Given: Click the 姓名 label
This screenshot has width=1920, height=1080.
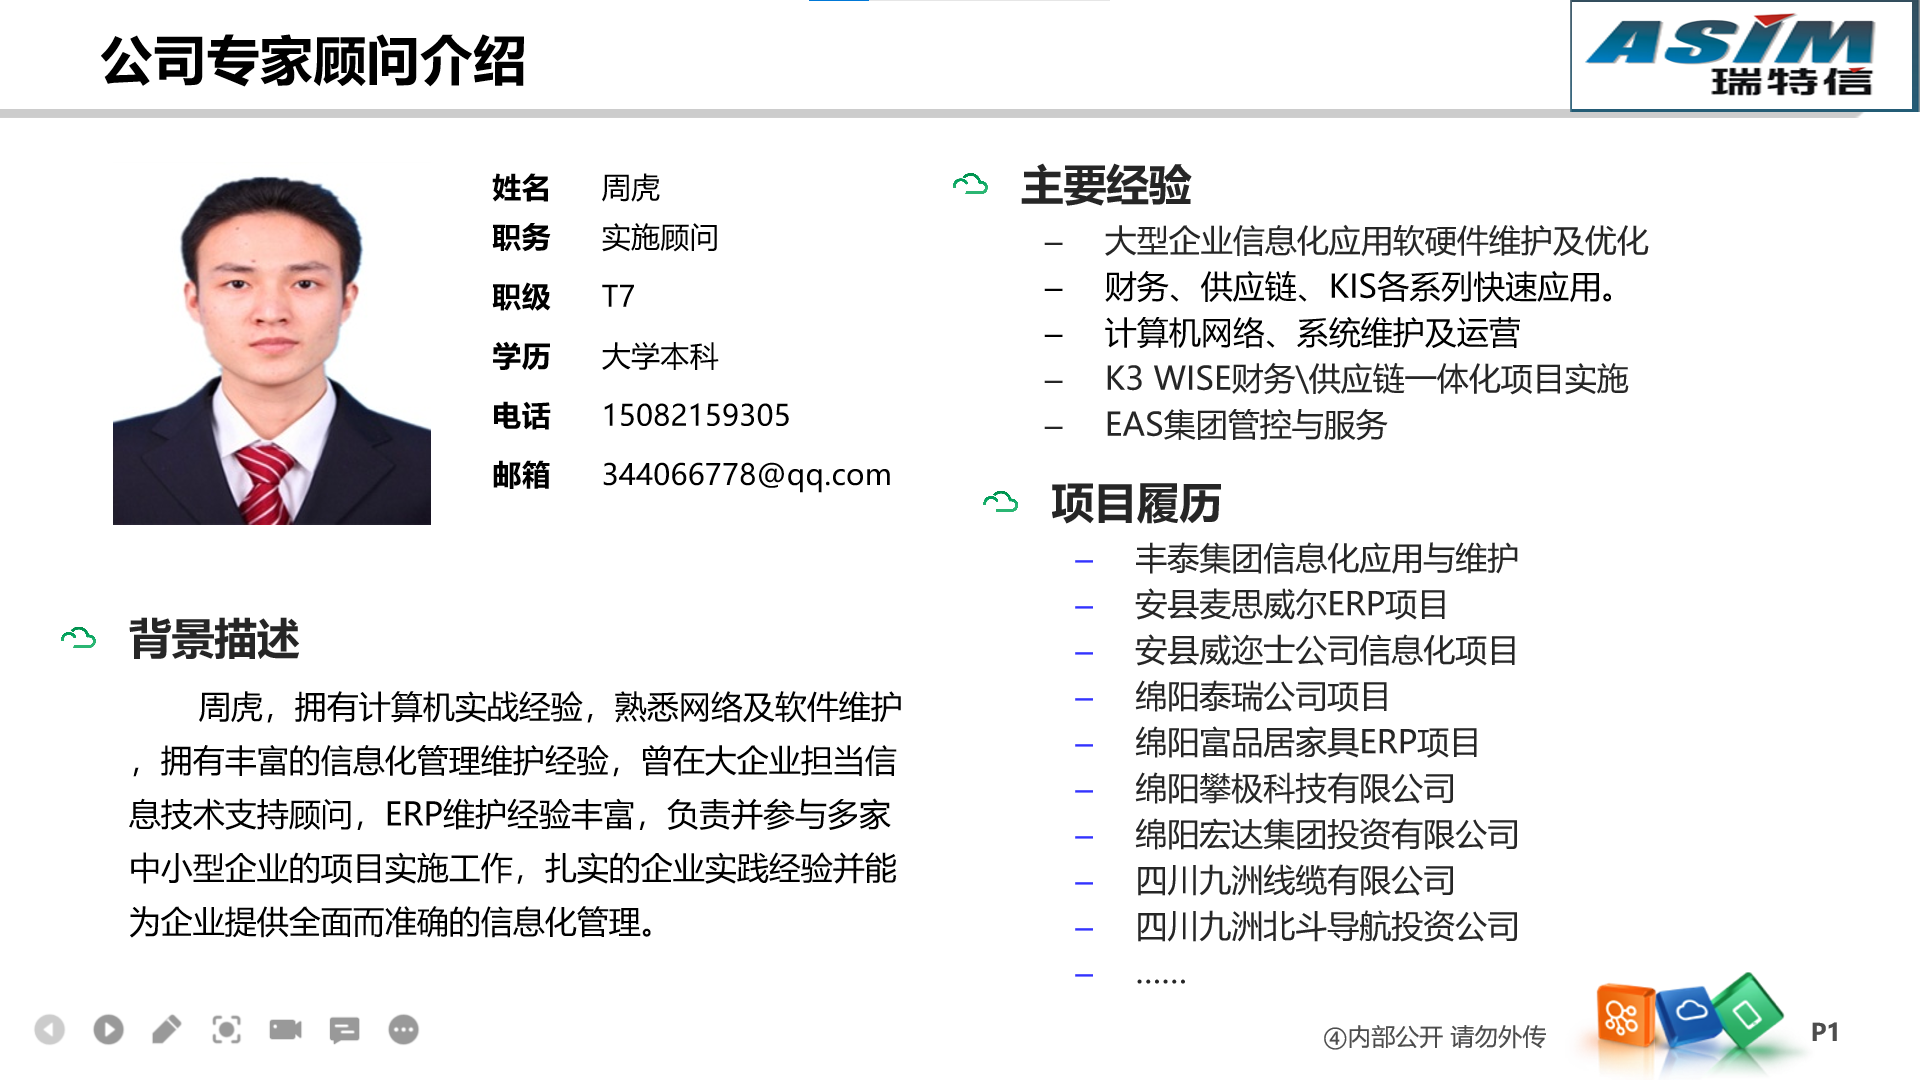Looking at the screenshot, I should 521,187.
